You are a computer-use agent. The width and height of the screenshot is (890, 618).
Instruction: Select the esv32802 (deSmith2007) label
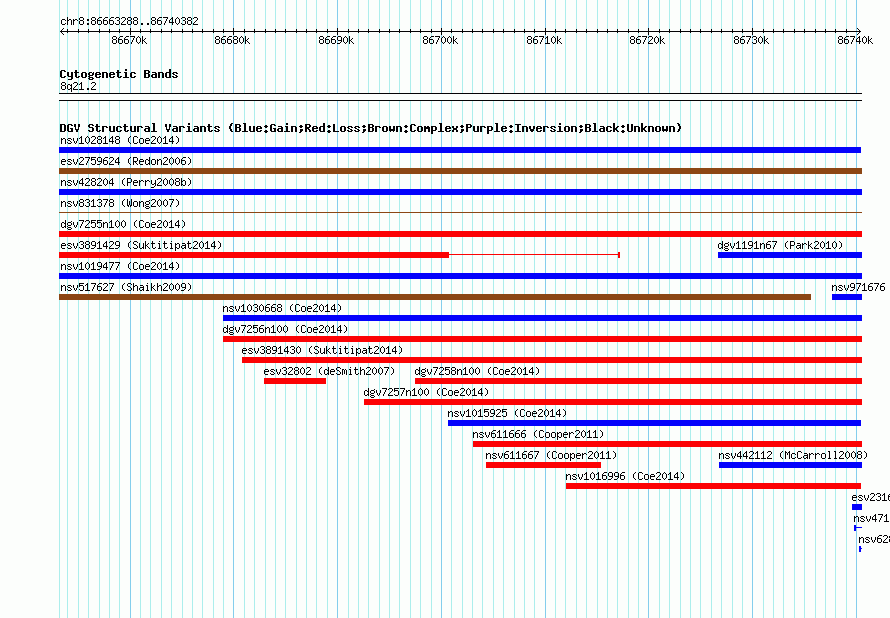click(x=329, y=371)
